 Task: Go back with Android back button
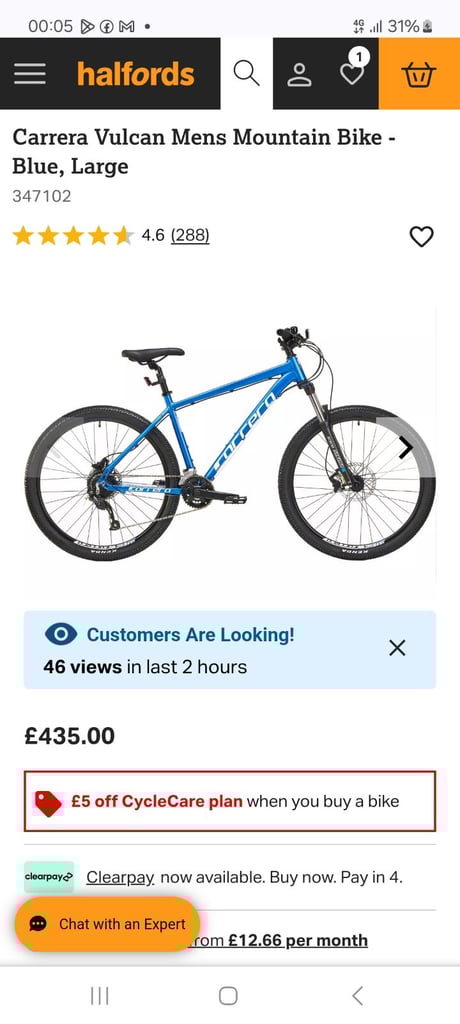[357, 996]
